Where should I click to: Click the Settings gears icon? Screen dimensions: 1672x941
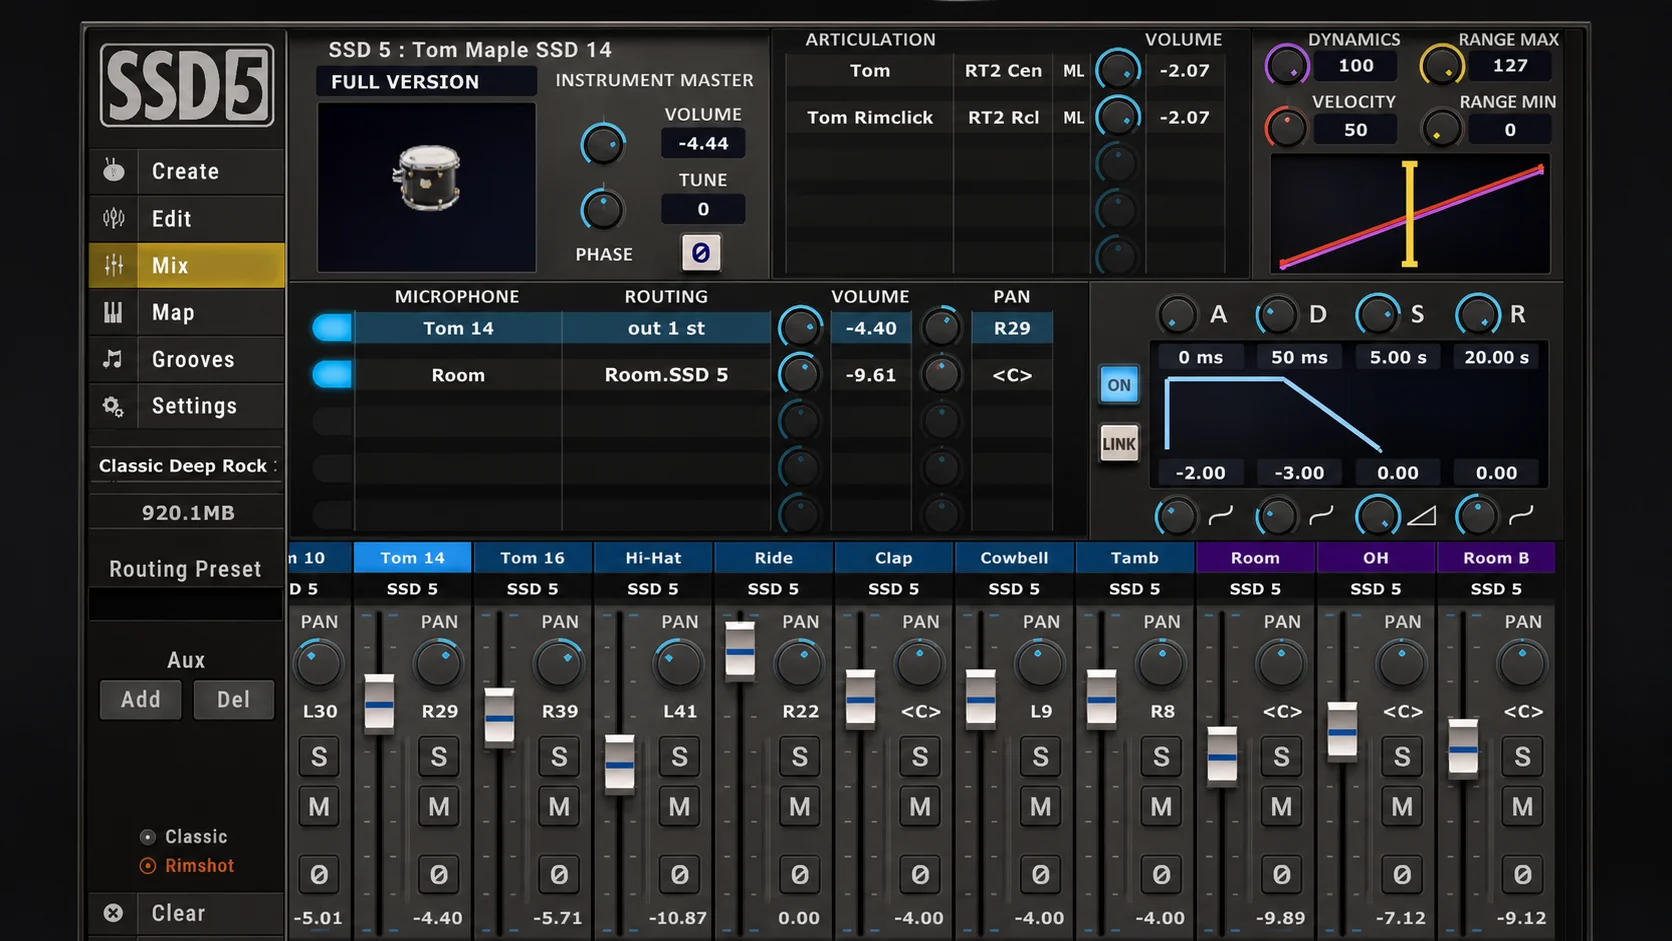click(114, 406)
